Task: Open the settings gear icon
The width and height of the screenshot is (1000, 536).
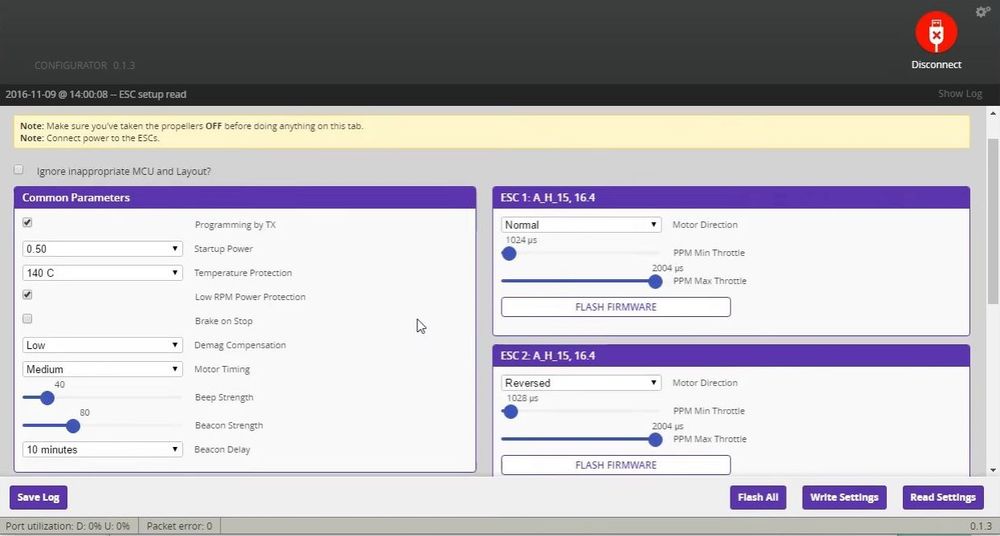Action: coord(982,12)
